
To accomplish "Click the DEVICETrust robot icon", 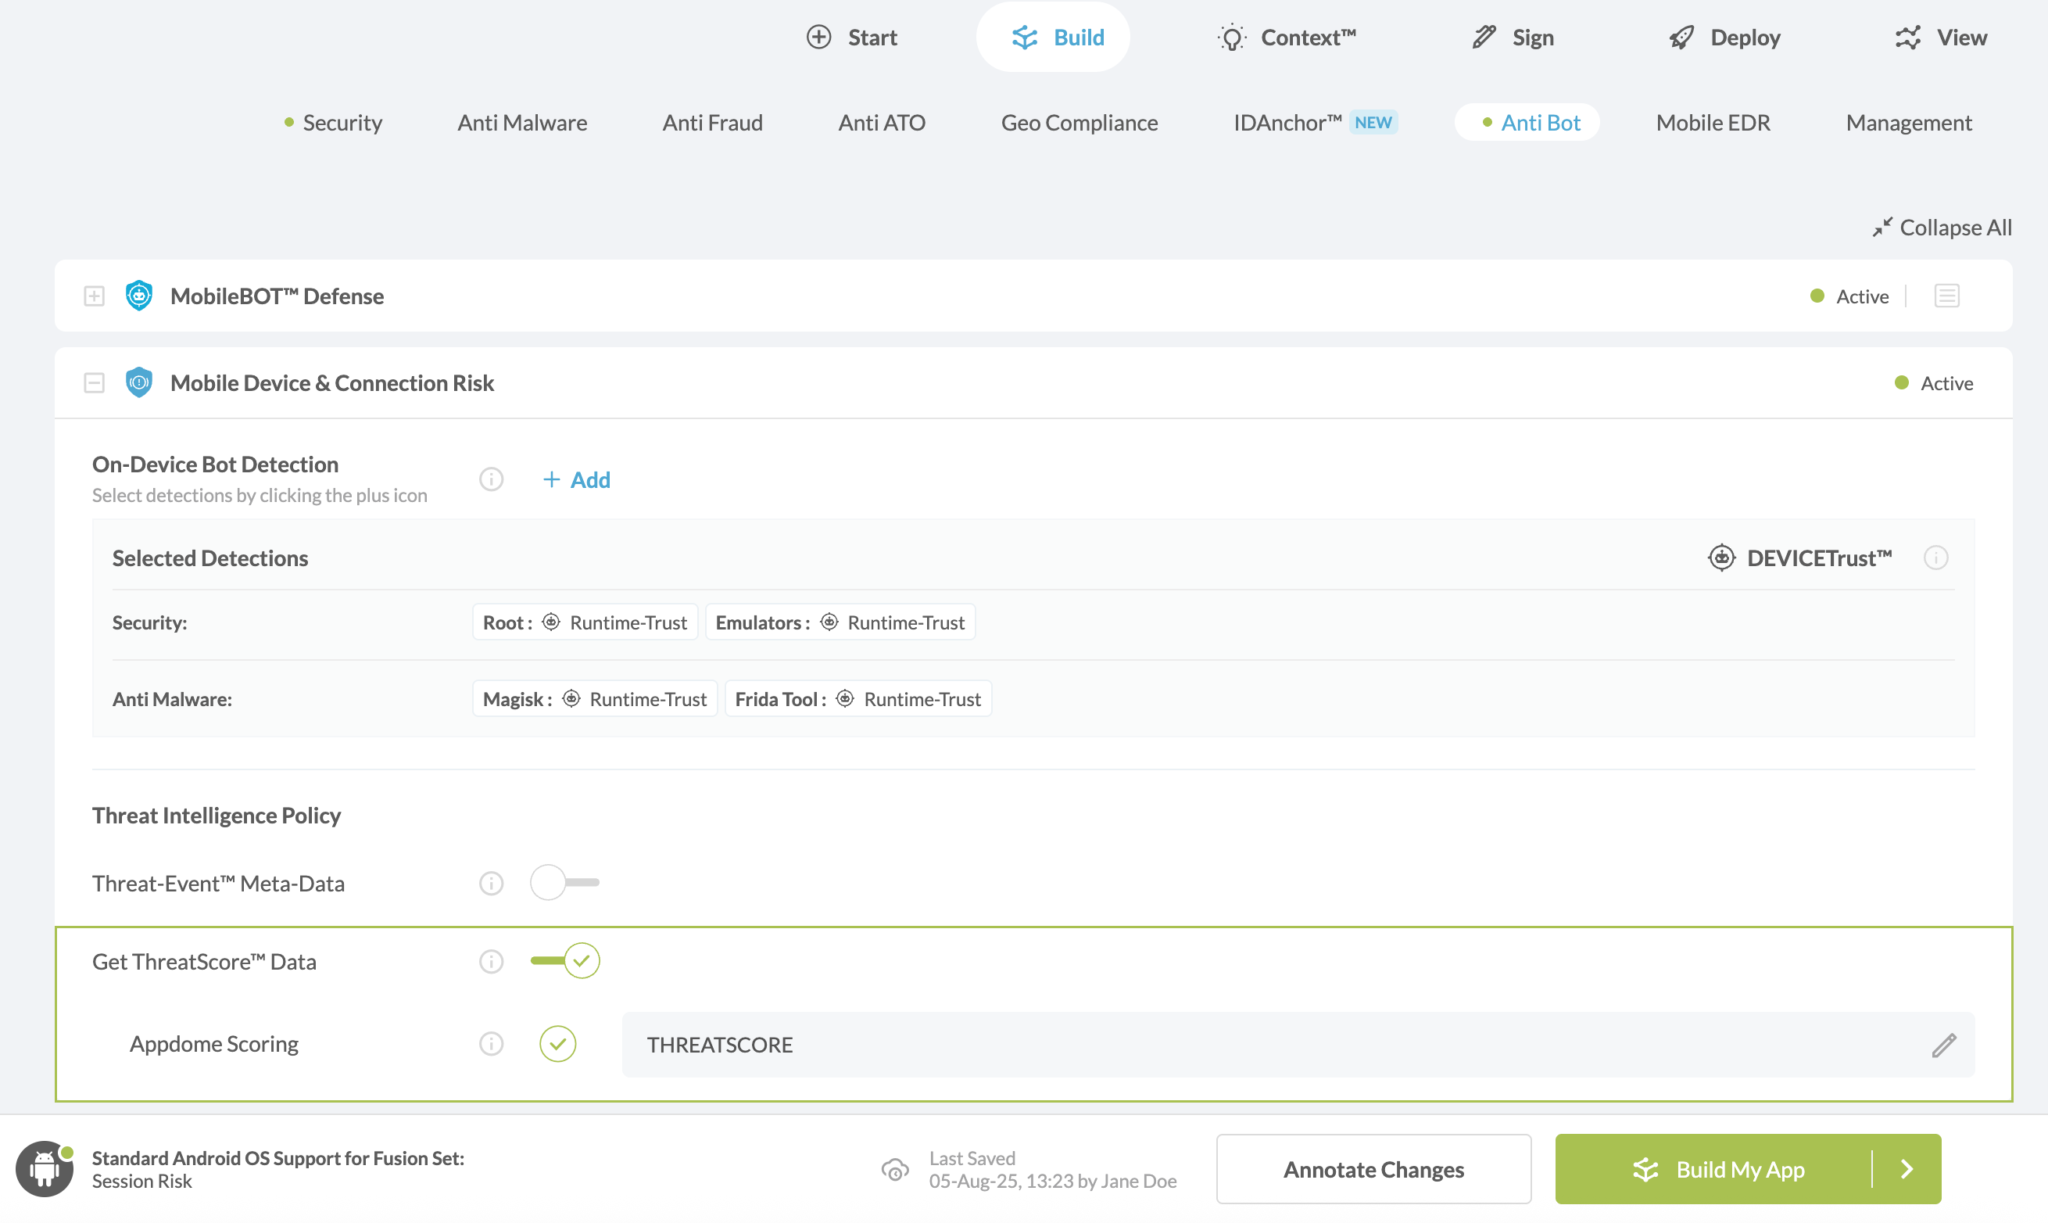I will [x=1720, y=558].
